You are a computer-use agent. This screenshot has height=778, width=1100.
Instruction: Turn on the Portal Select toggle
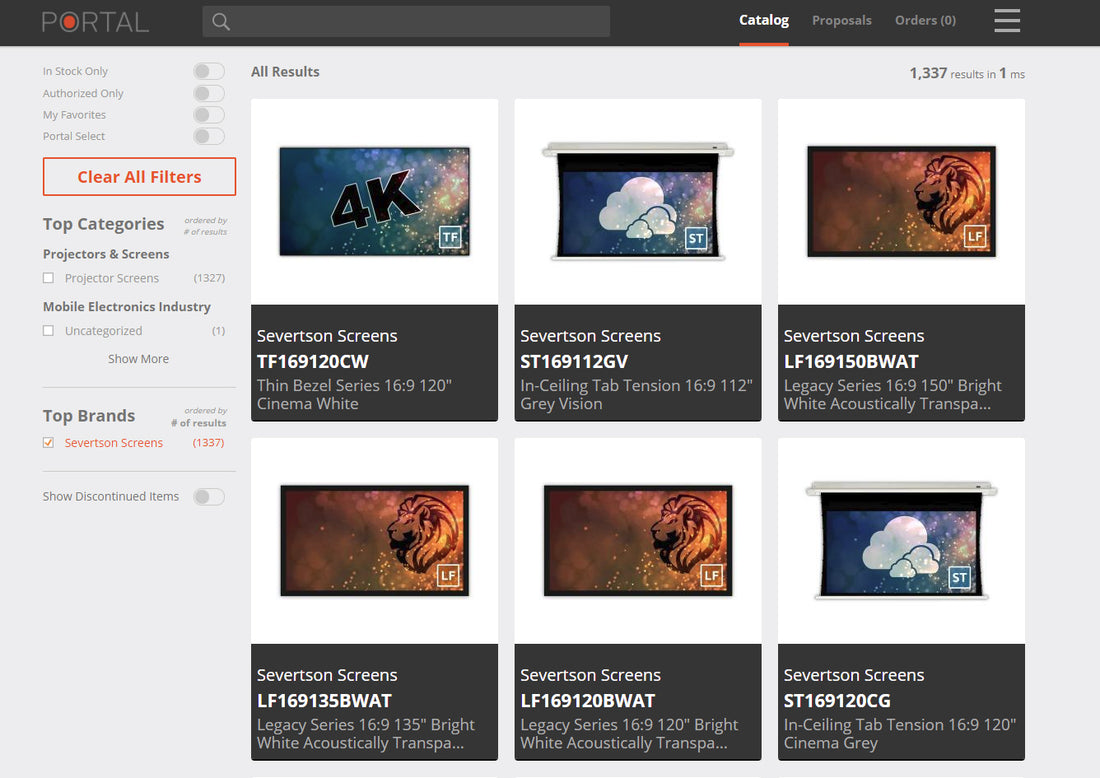pos(208,136)
